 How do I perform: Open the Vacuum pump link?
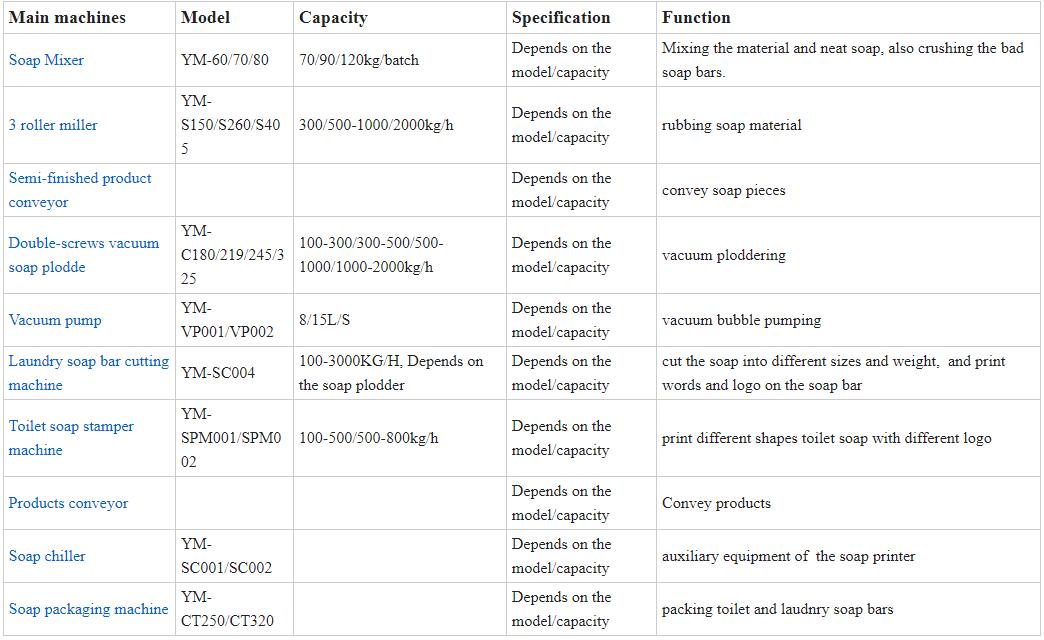[55, 320]
